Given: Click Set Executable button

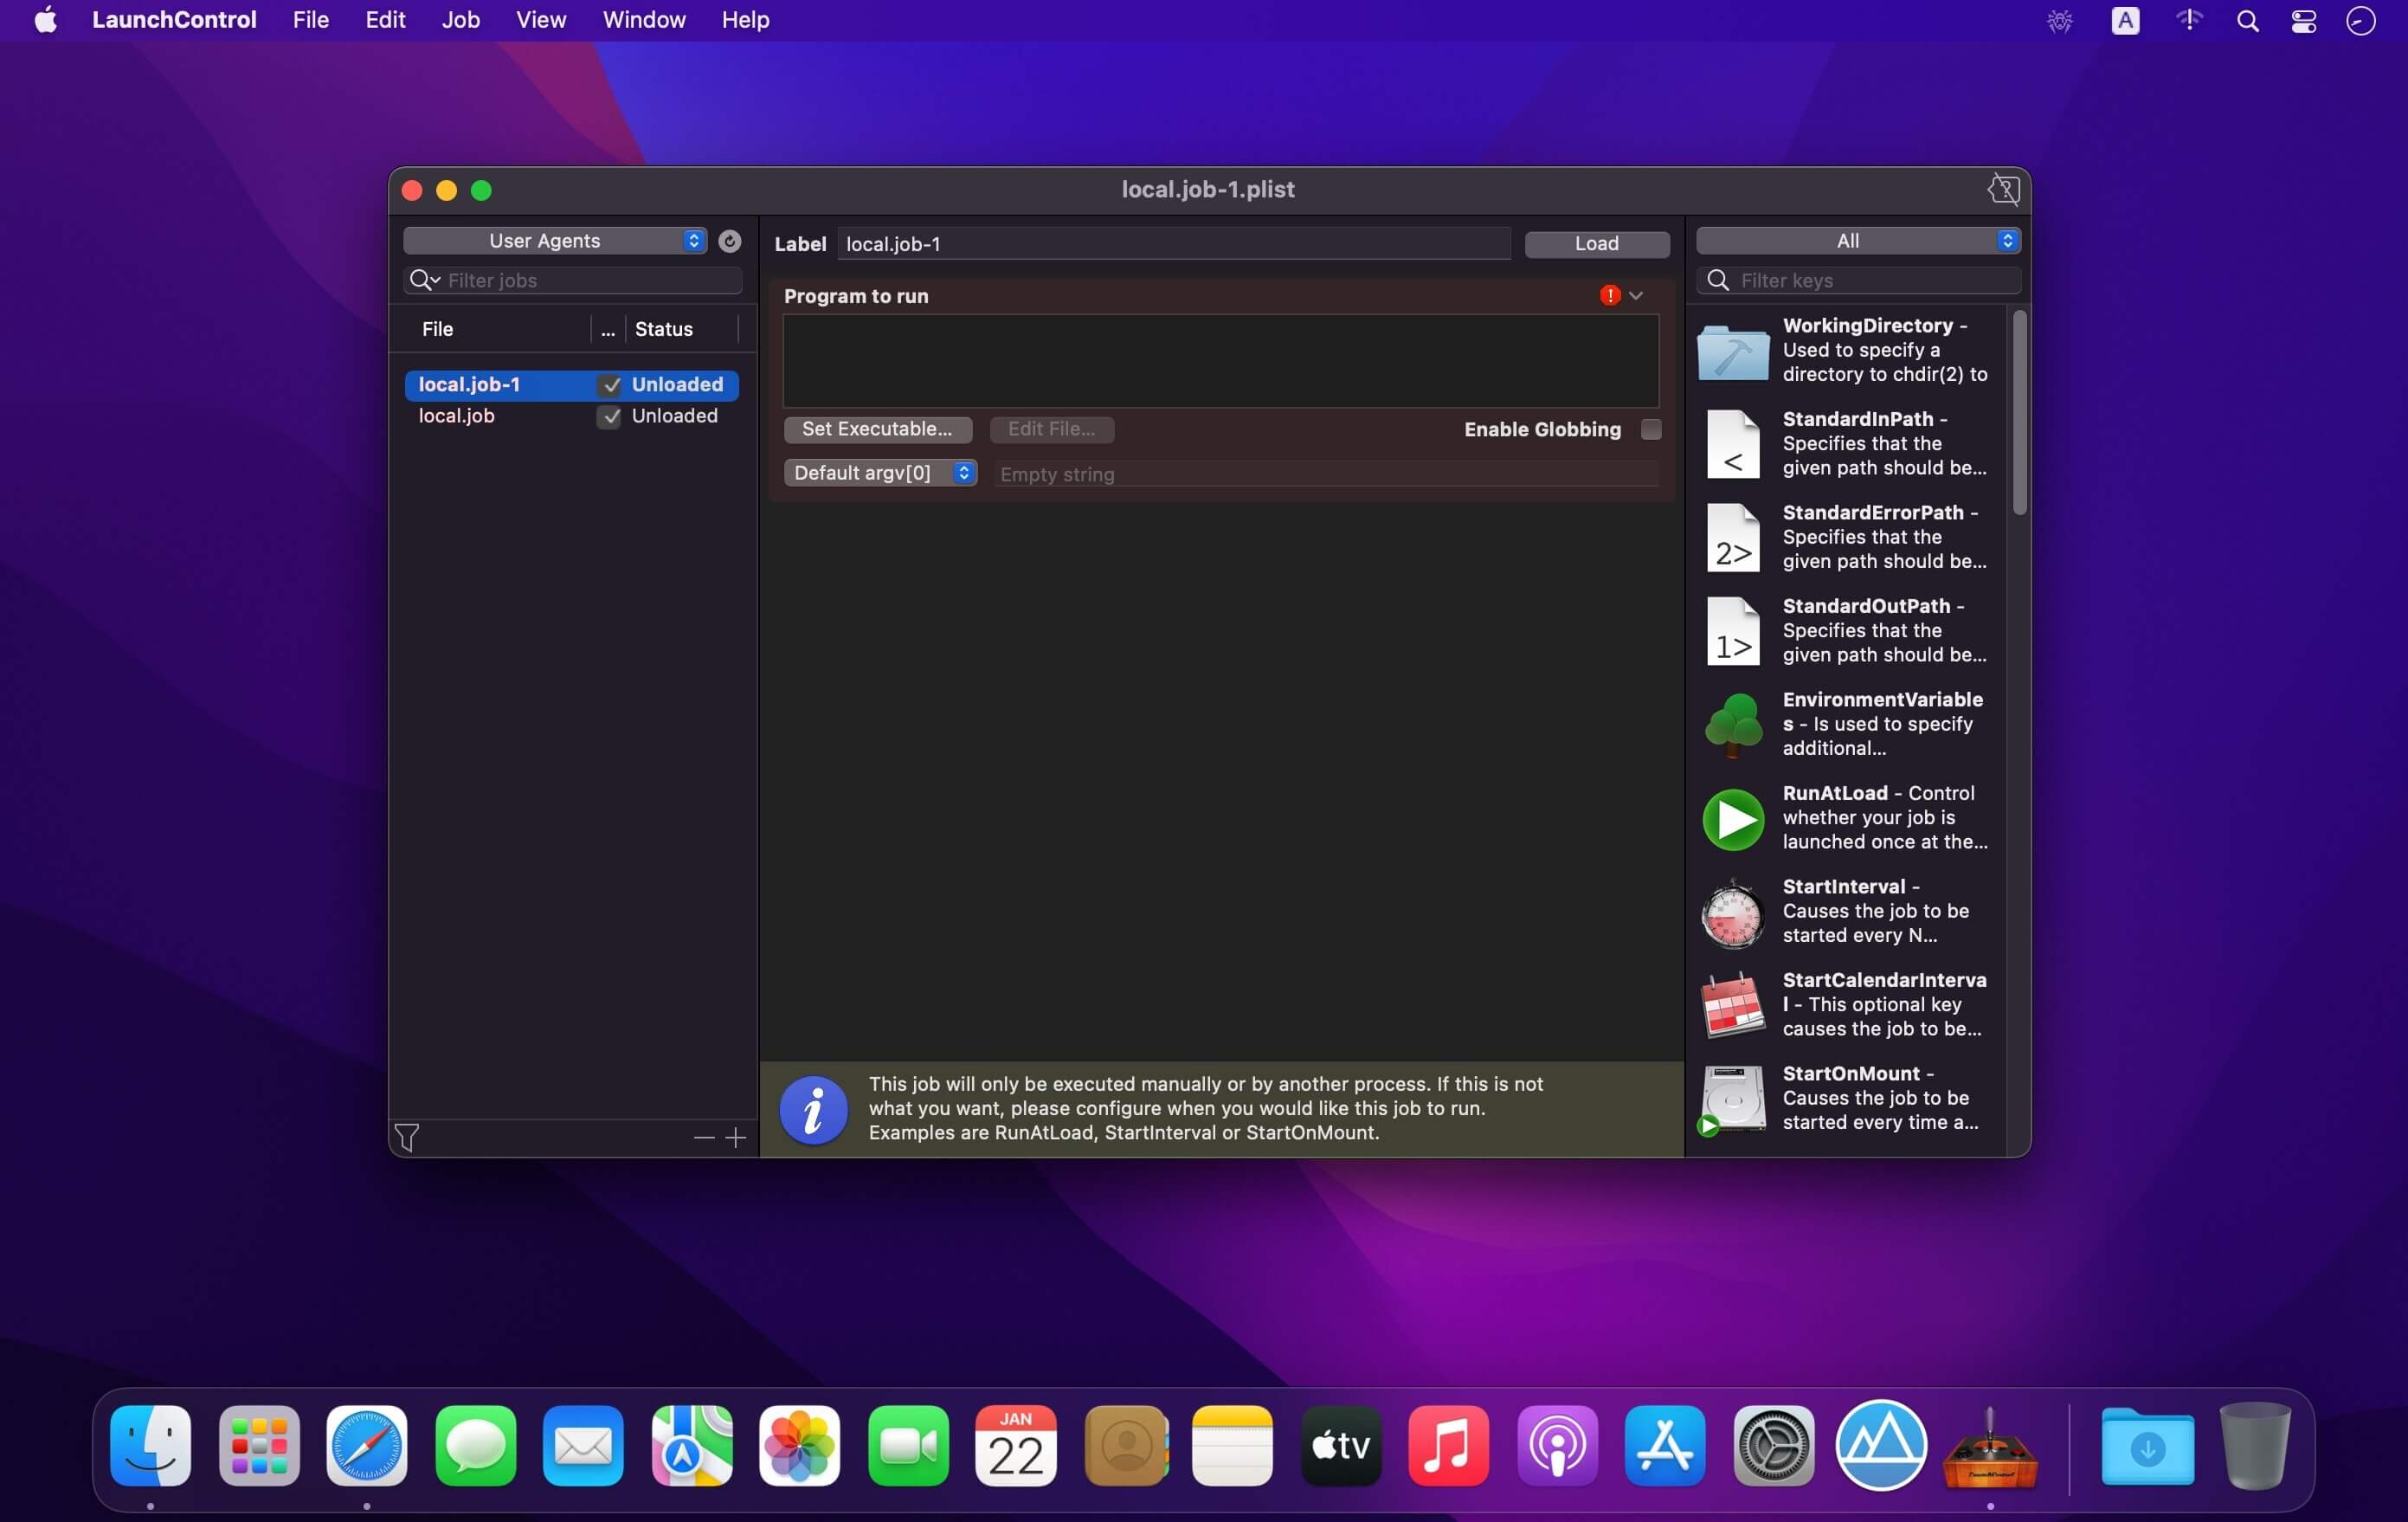Looking at the screenshot, I should [877, 430].
